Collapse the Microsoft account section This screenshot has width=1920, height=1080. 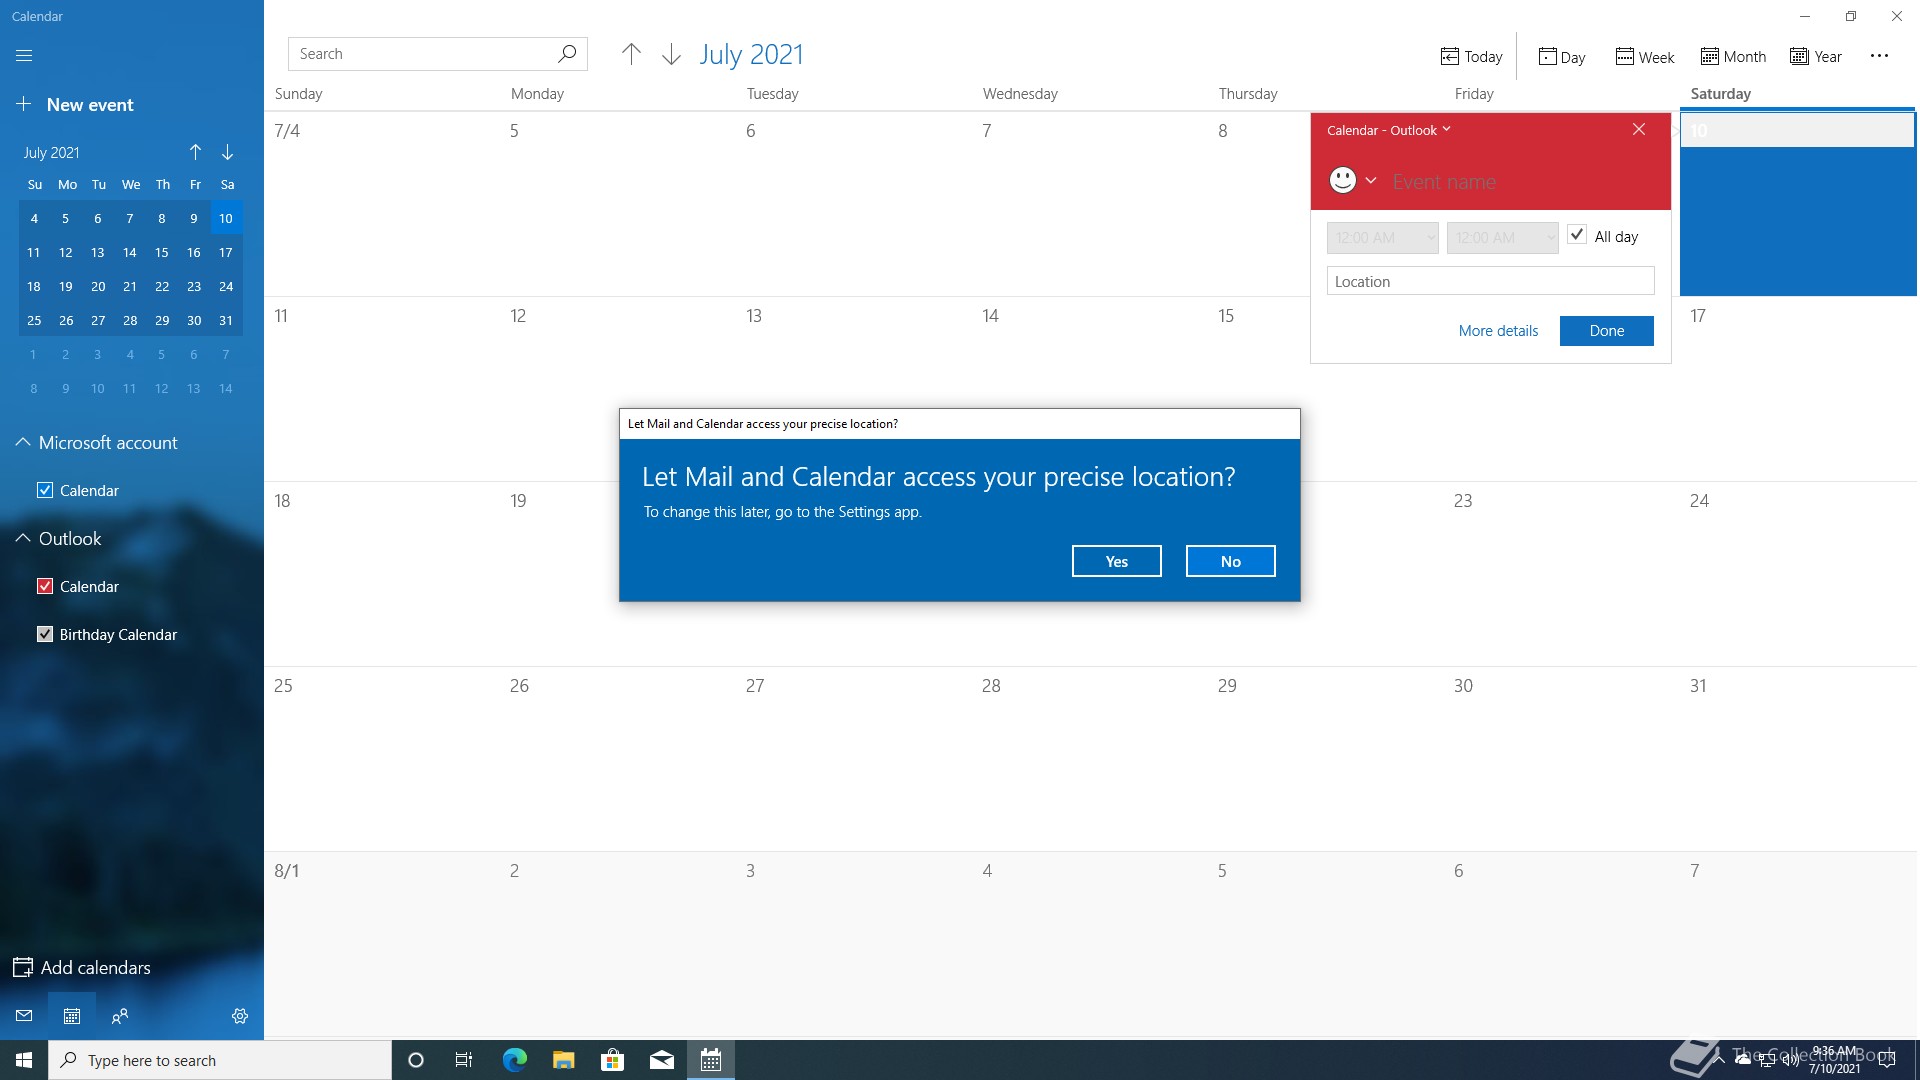click(x=23, y=442)
